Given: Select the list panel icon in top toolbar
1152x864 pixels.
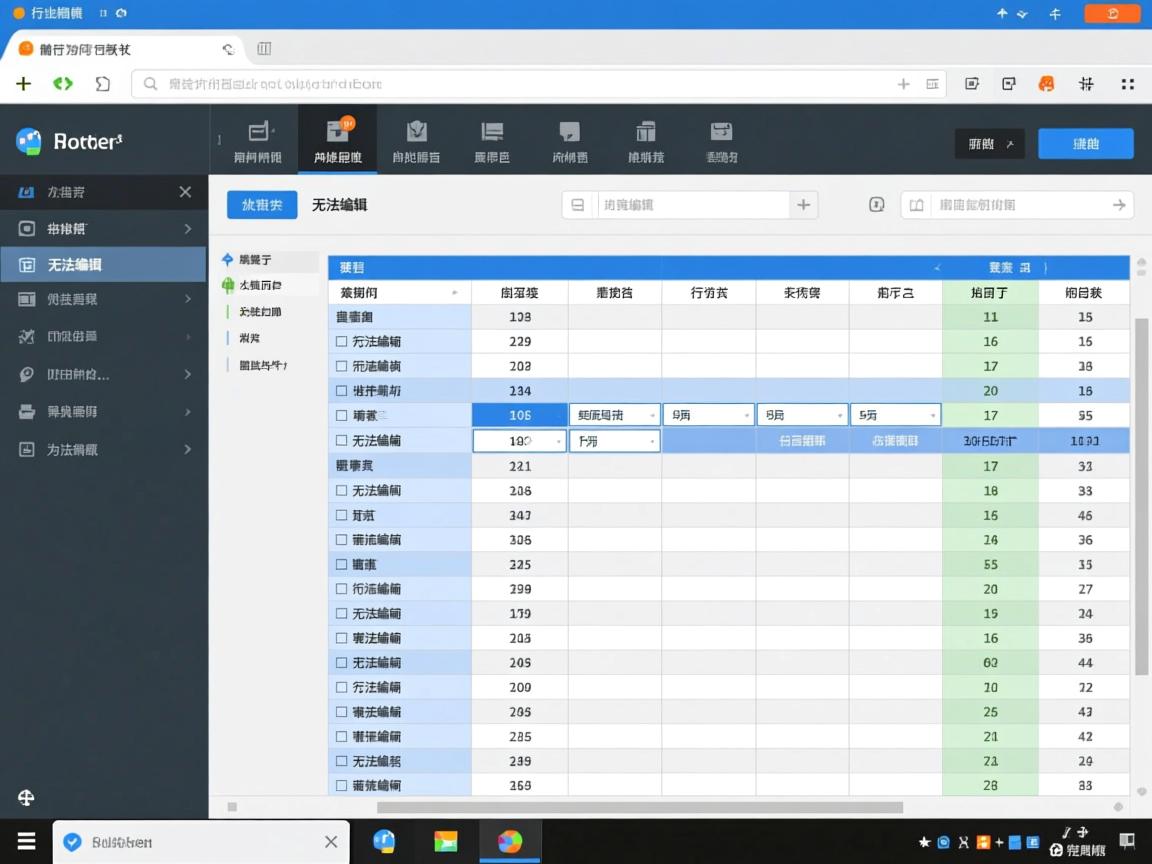Looking at the screenshot, I should pyautogui.click(x=491, y=138).
